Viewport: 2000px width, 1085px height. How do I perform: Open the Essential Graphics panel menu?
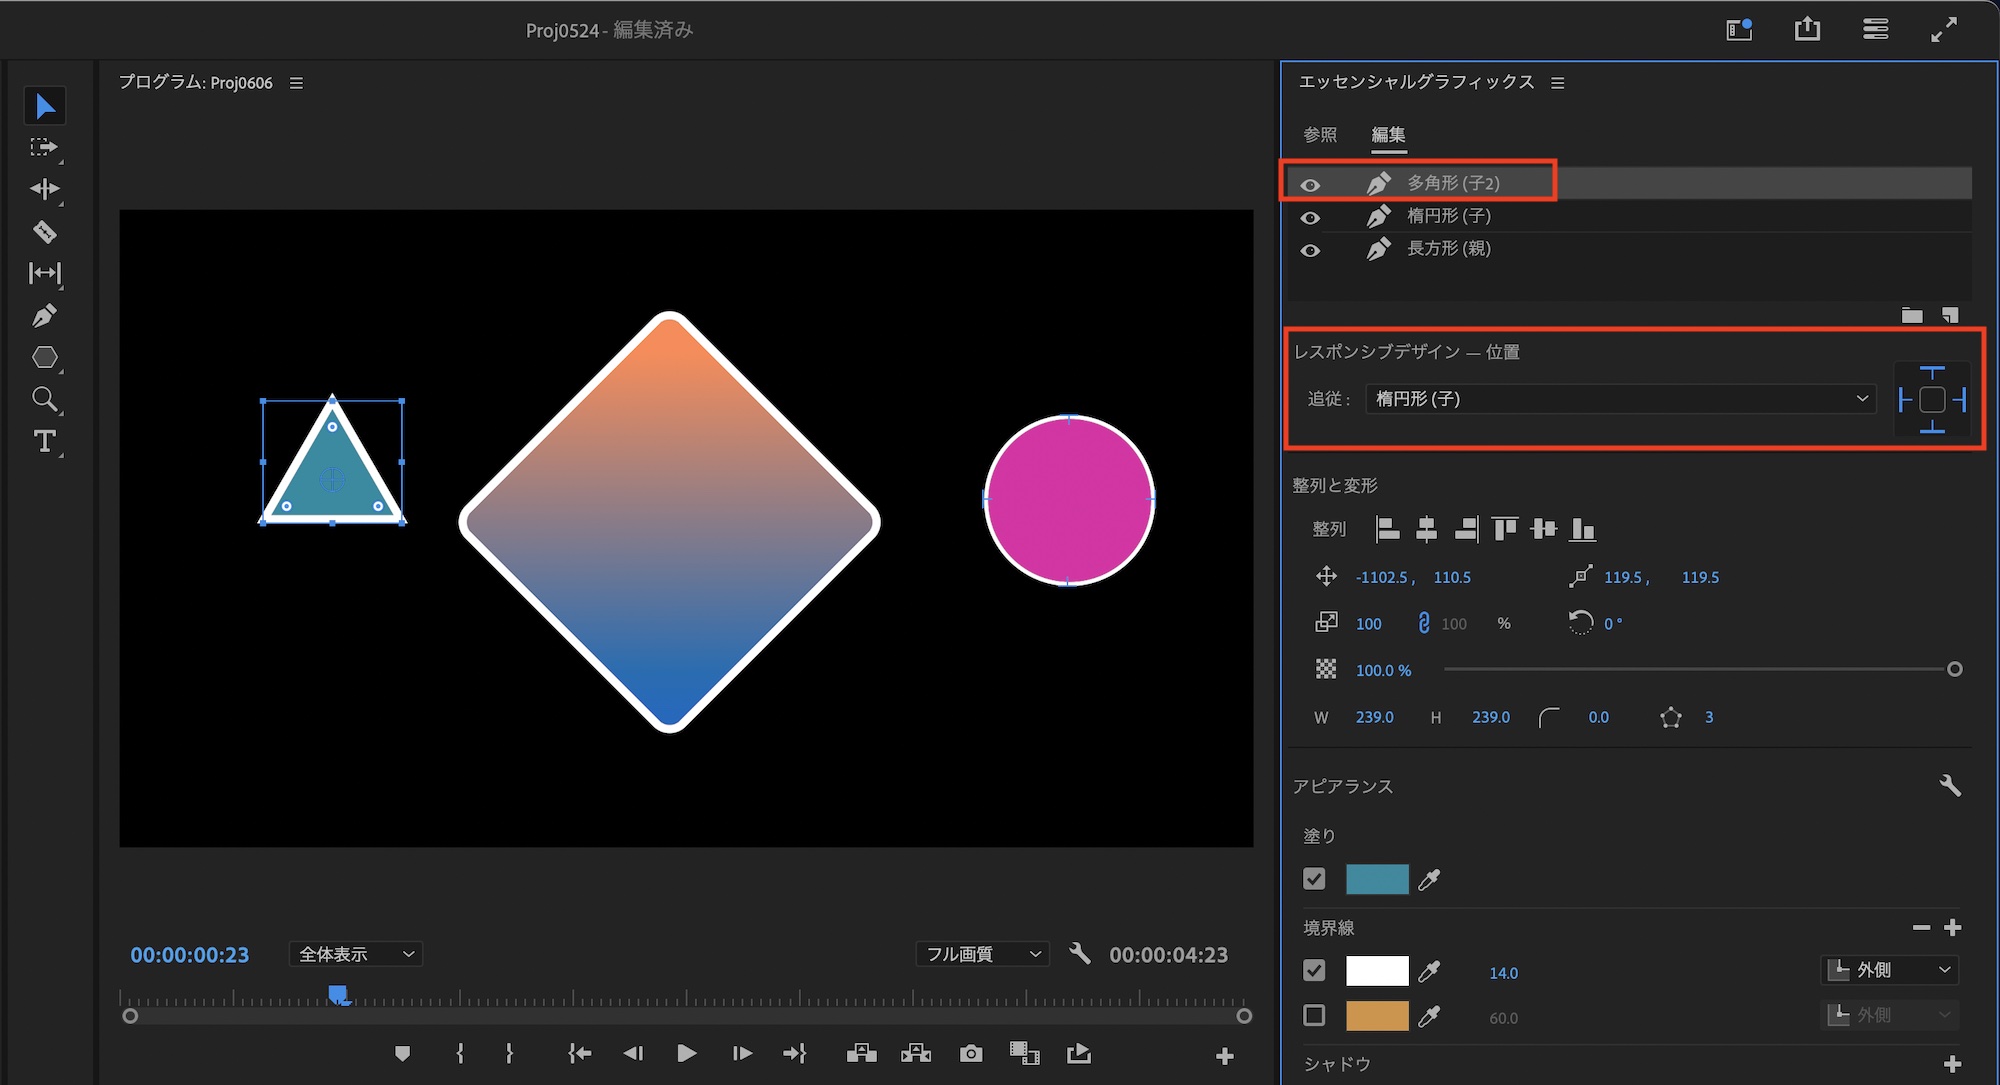(x=1558, y=83)
